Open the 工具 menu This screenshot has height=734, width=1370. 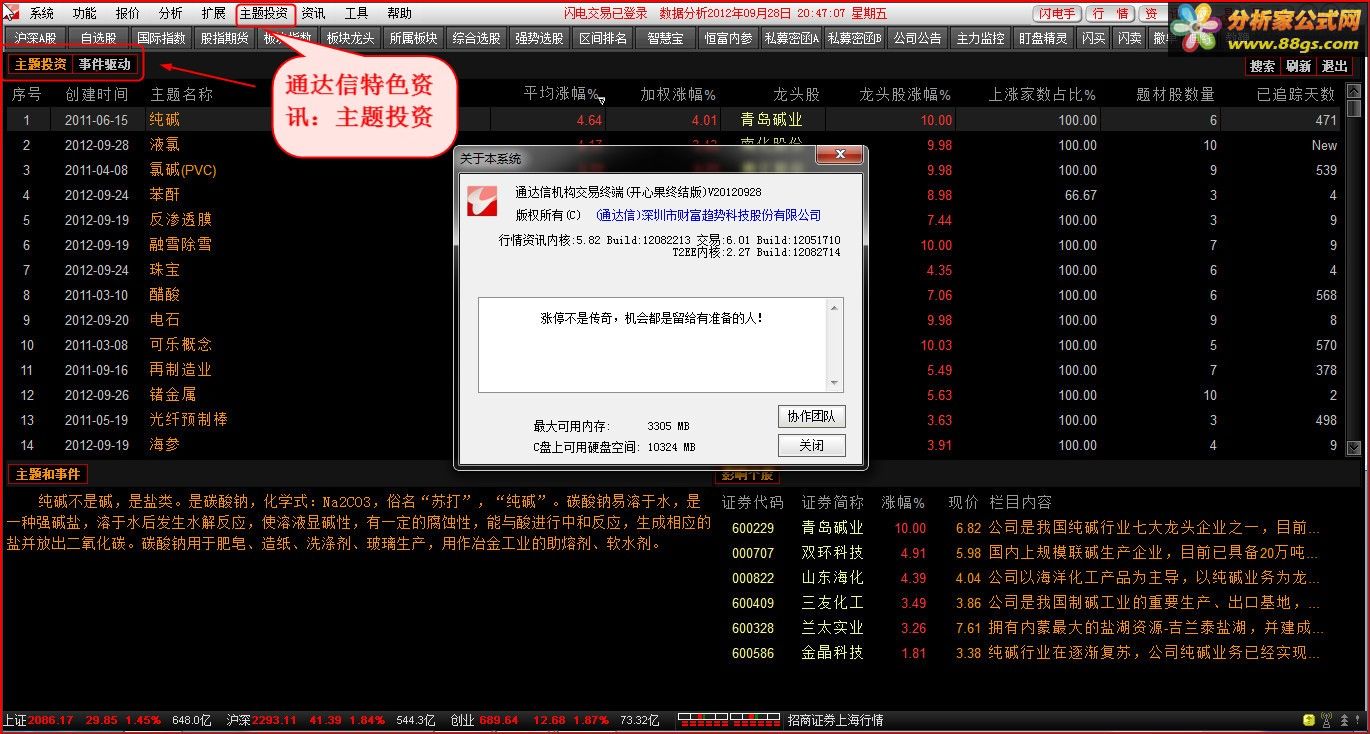click(x=357, y=13)
